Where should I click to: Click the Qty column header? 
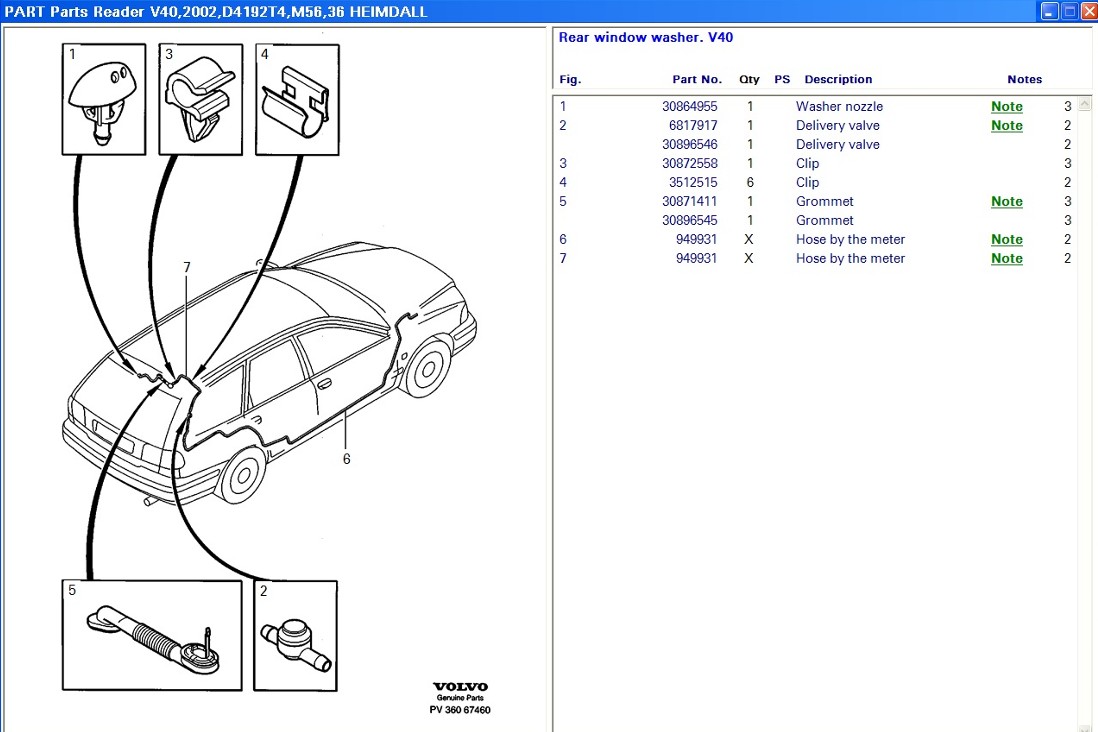pos(749,79)
